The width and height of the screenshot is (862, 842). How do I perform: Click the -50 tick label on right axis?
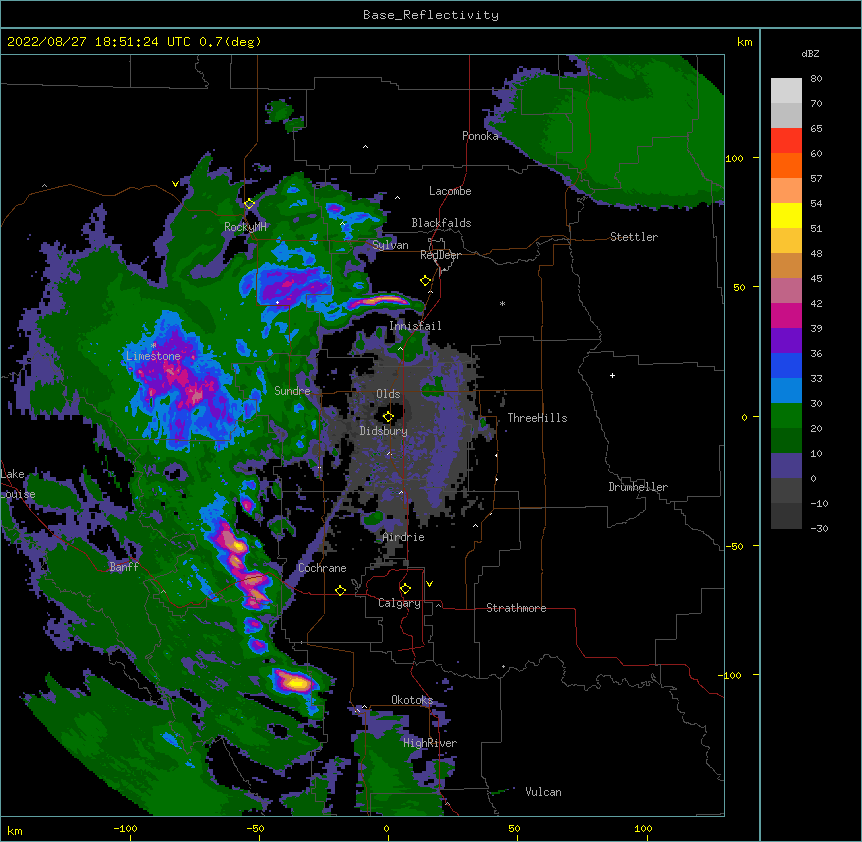click(734, 546)
